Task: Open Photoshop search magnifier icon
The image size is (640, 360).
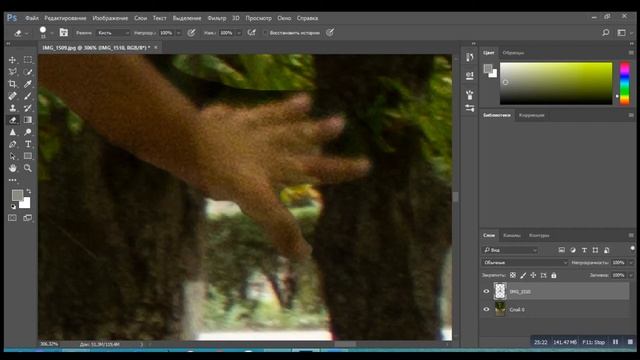Action: point(606,33)
